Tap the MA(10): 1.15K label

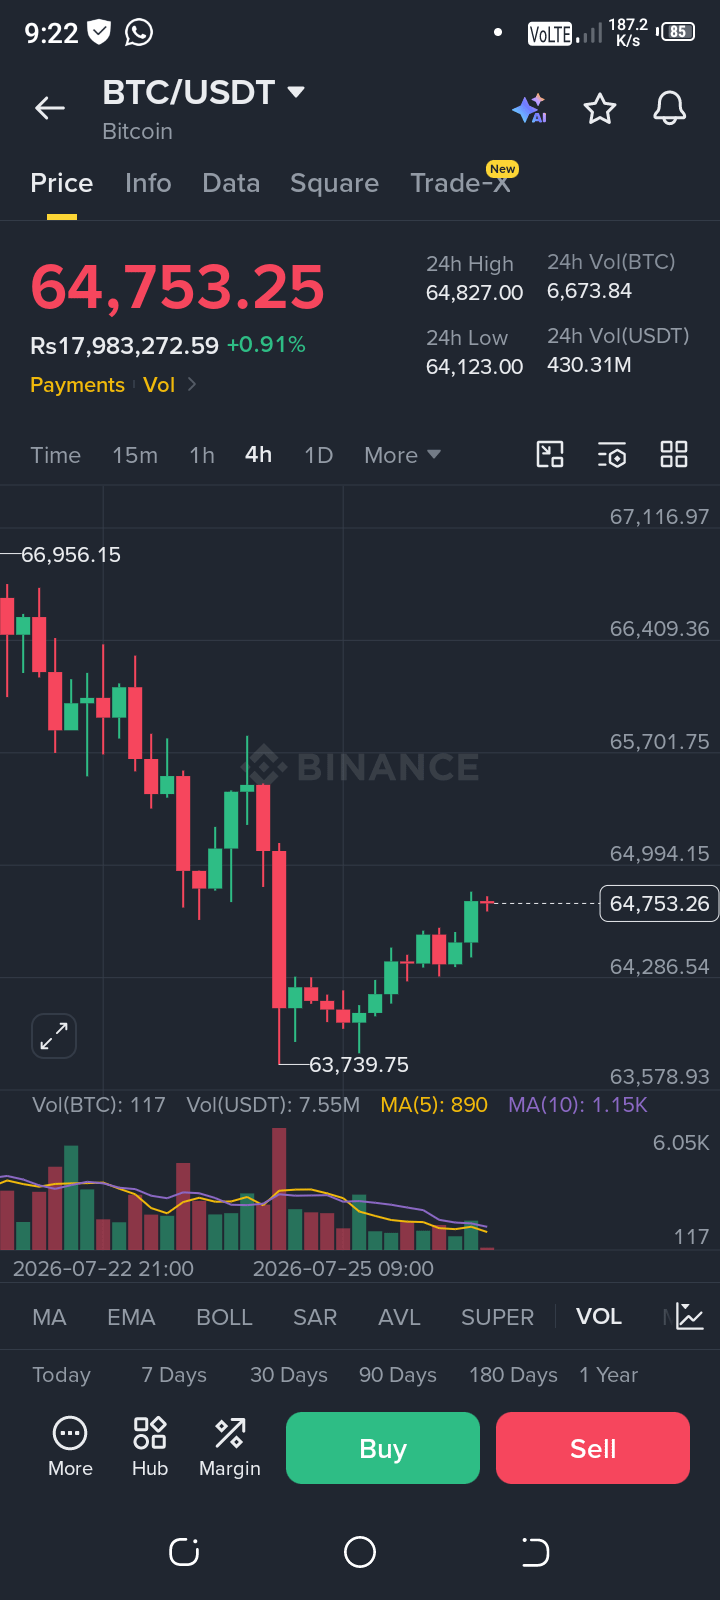pyautogui.click(x=578, y=1105)
